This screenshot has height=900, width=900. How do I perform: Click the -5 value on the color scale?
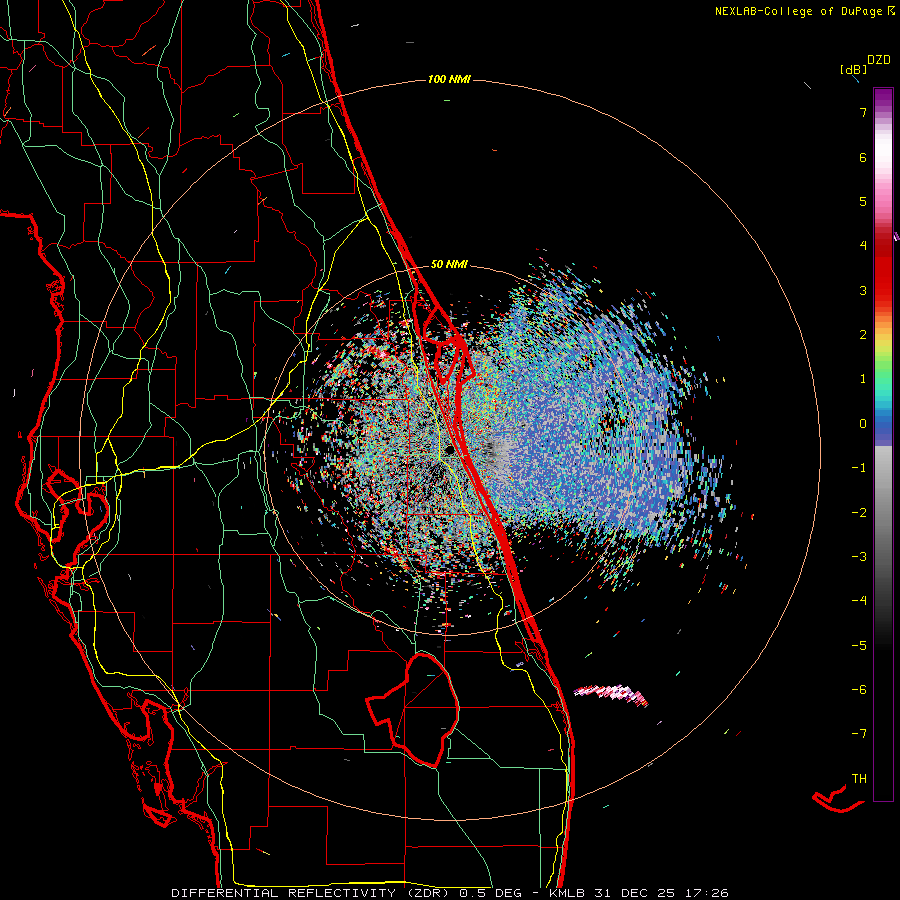(859, 646)
